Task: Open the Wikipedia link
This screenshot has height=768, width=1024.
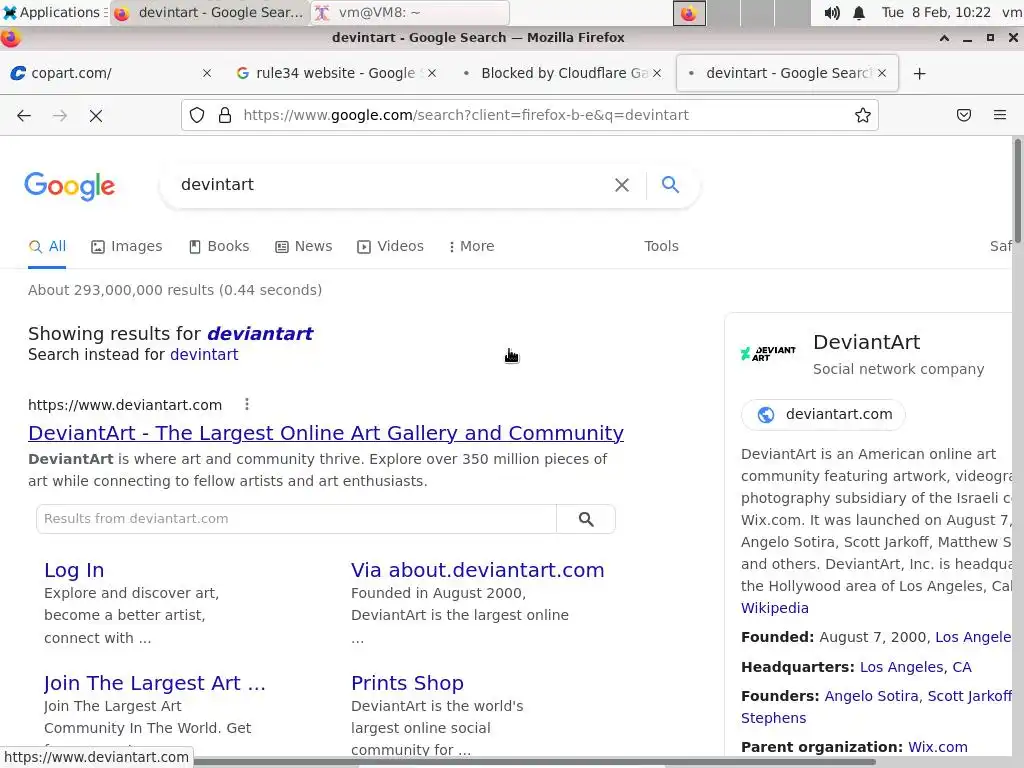Action: tap(775, 608)
